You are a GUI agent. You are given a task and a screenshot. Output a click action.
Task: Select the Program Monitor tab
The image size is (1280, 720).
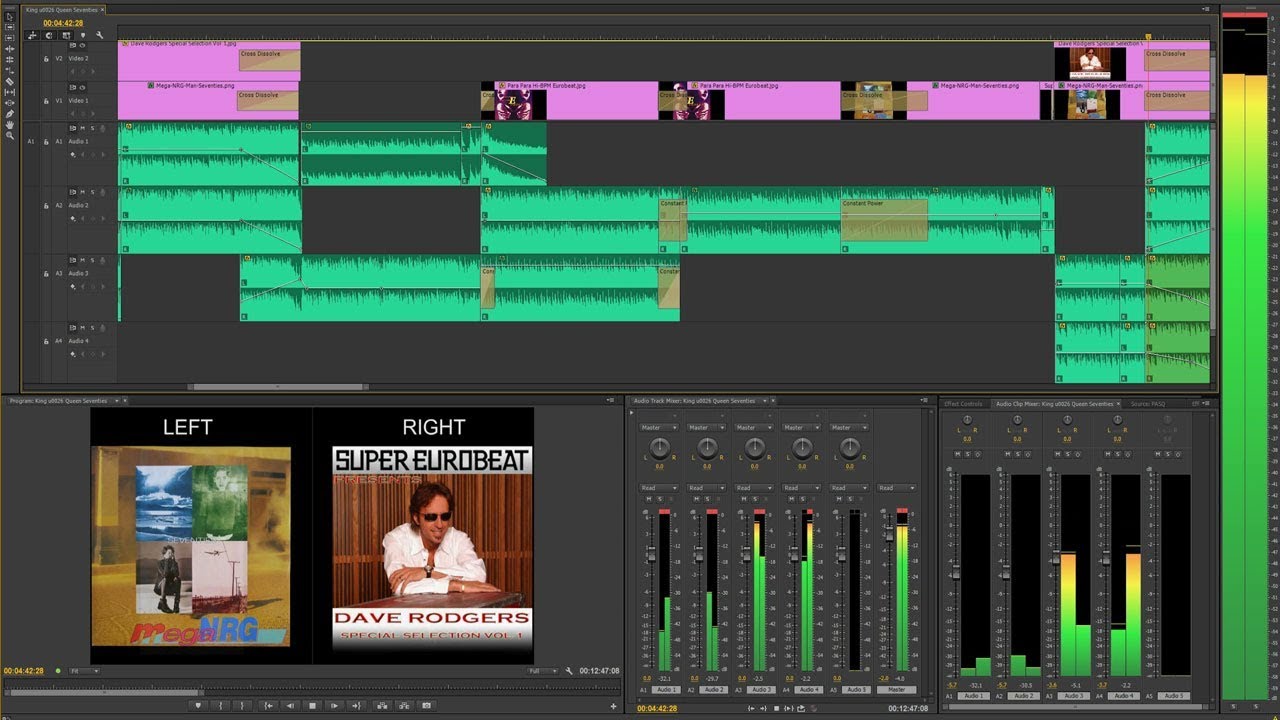pyautogui.click(x=59, y=401)
